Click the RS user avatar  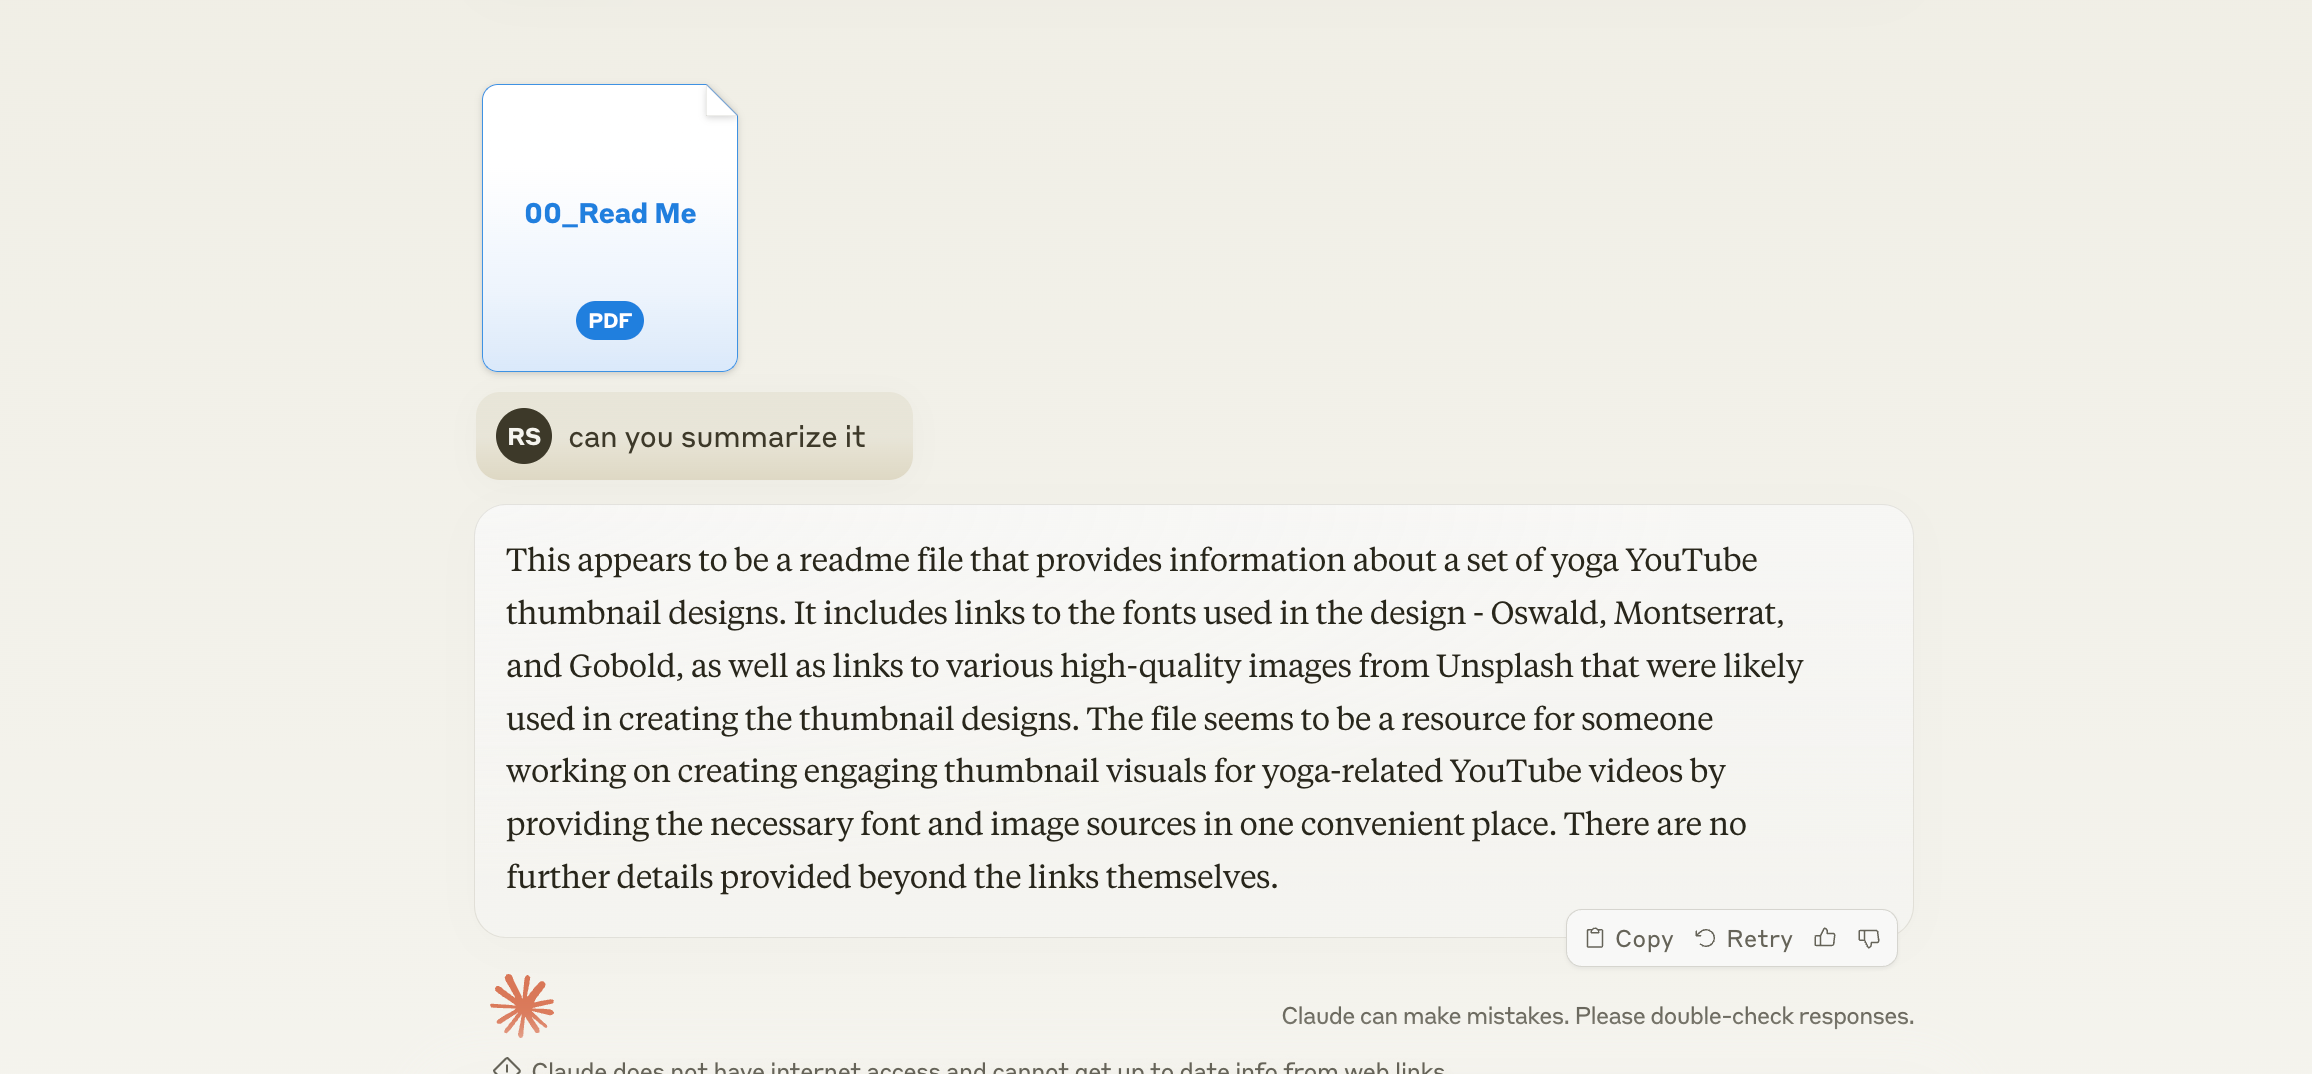coord(524,436)
